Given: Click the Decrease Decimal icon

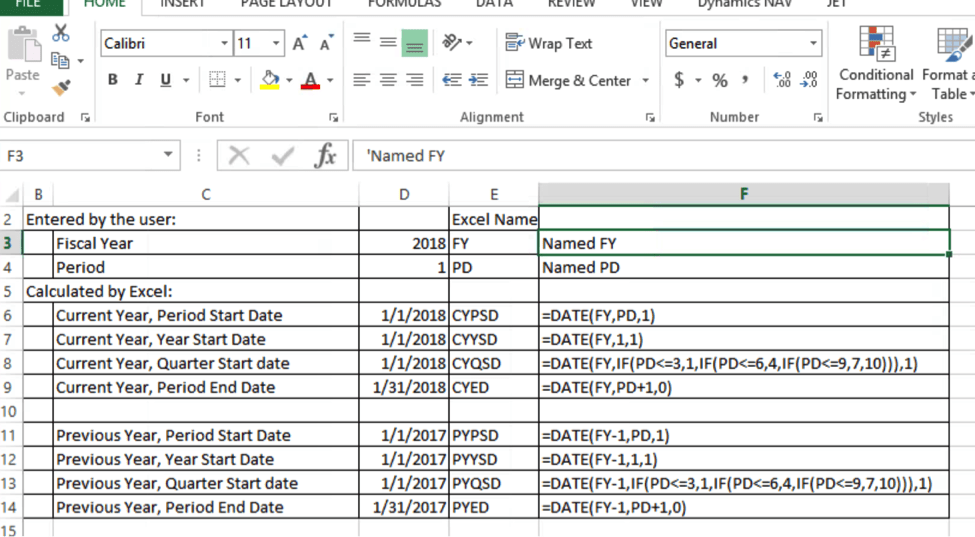Looking at the screenshot, I should point(809,80).
